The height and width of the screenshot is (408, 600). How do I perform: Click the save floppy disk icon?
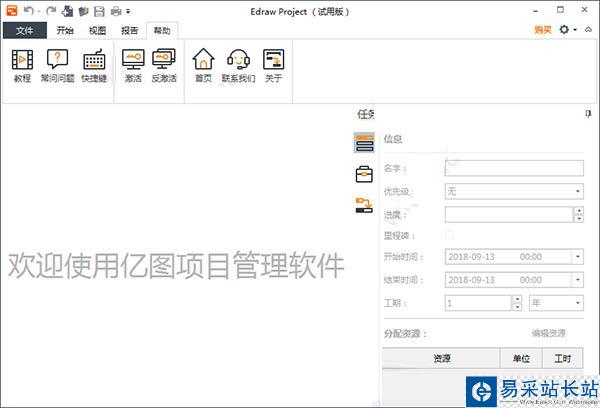click(x=99, y=11)
